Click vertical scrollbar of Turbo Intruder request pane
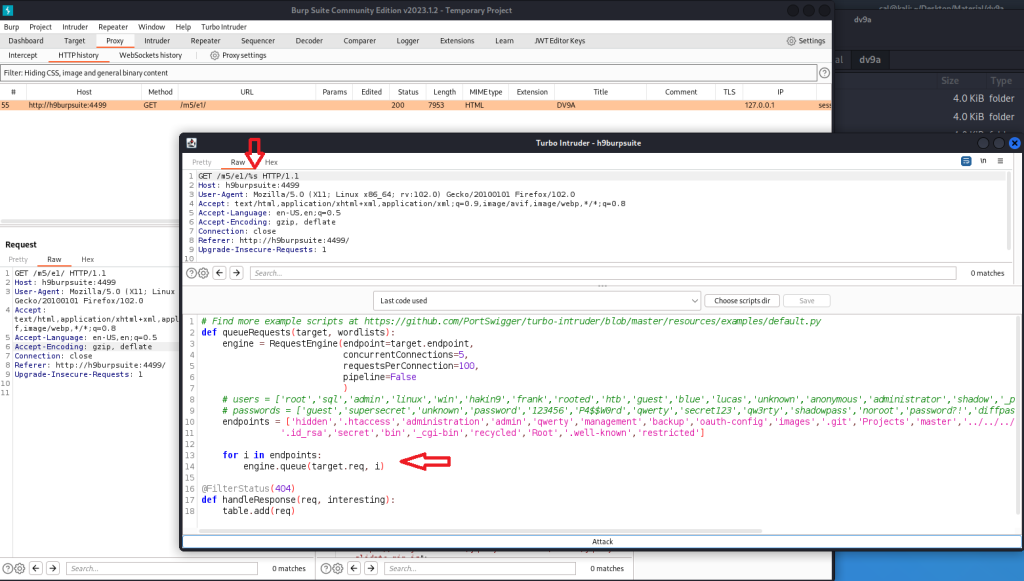Viewport: 1024px width, 581px height. (x=1009, y=211)
